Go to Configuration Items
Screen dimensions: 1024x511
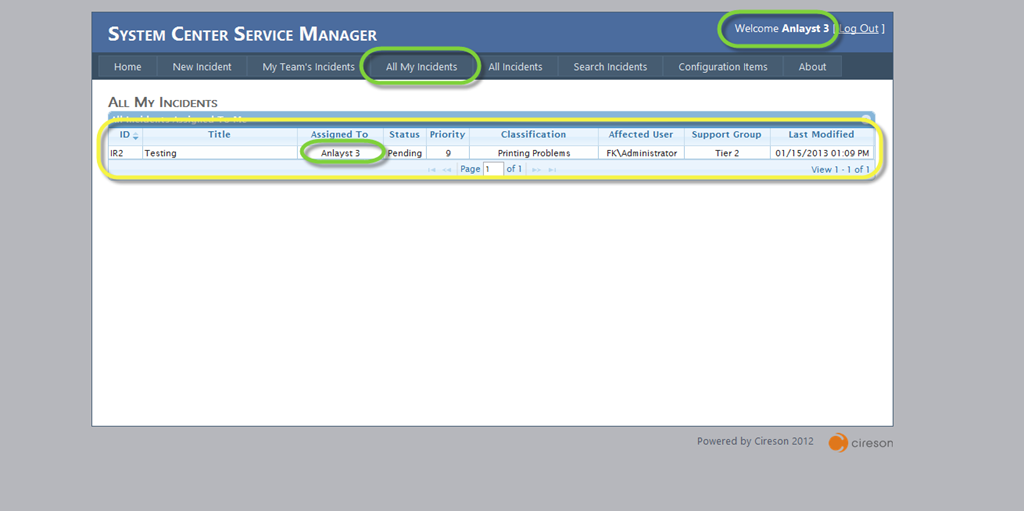(722, 67)
